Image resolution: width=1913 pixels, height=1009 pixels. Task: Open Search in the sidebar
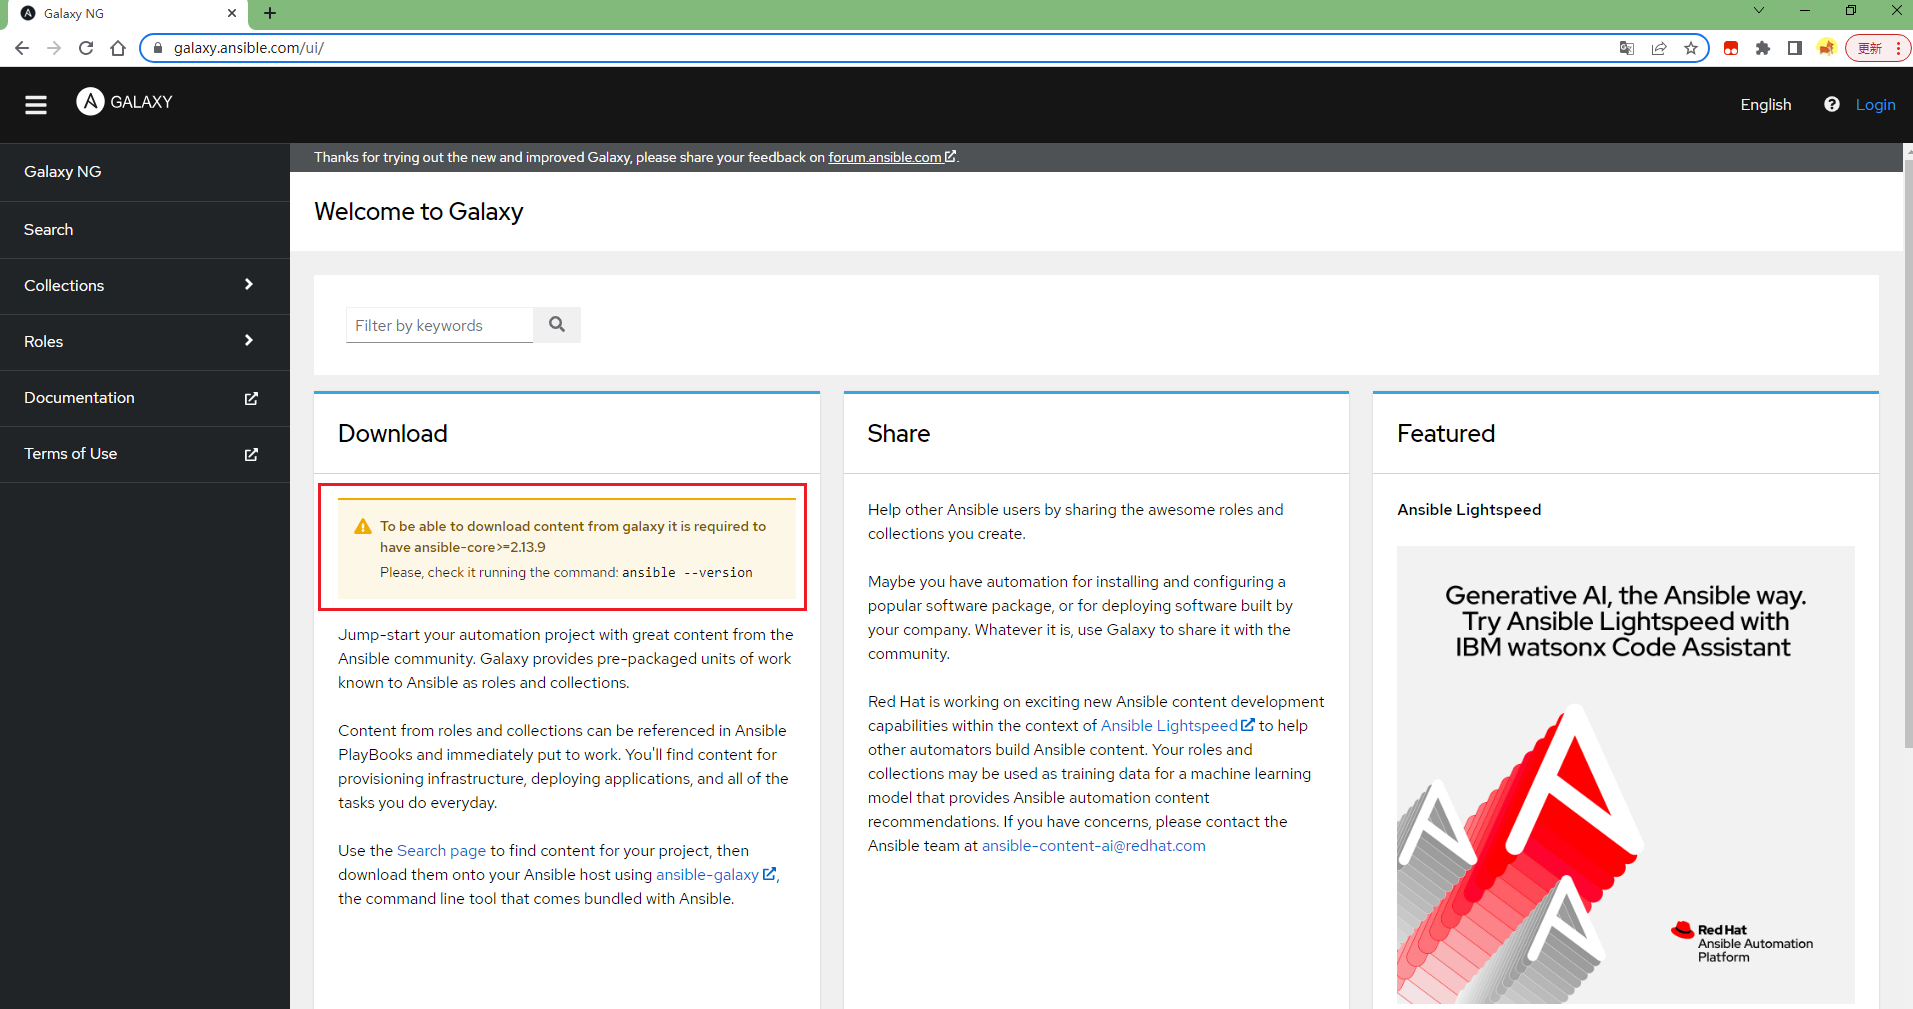[x=145, y=230]
